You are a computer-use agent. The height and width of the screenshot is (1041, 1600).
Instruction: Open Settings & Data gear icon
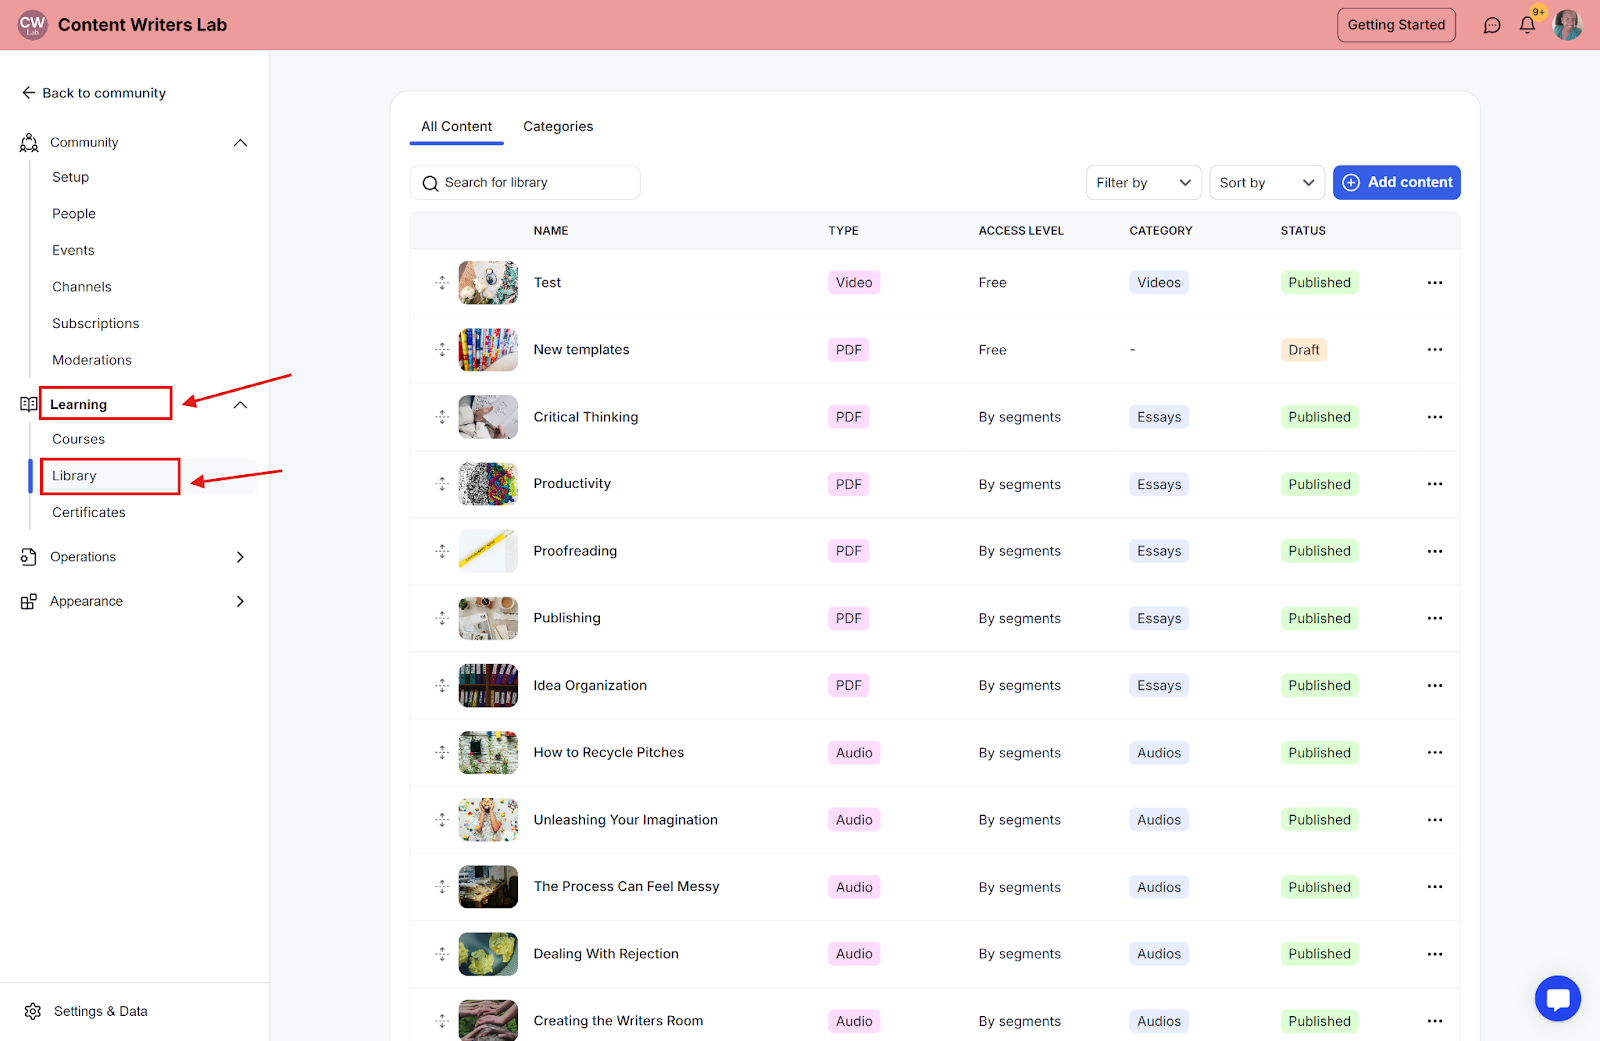click(33, 1011)
